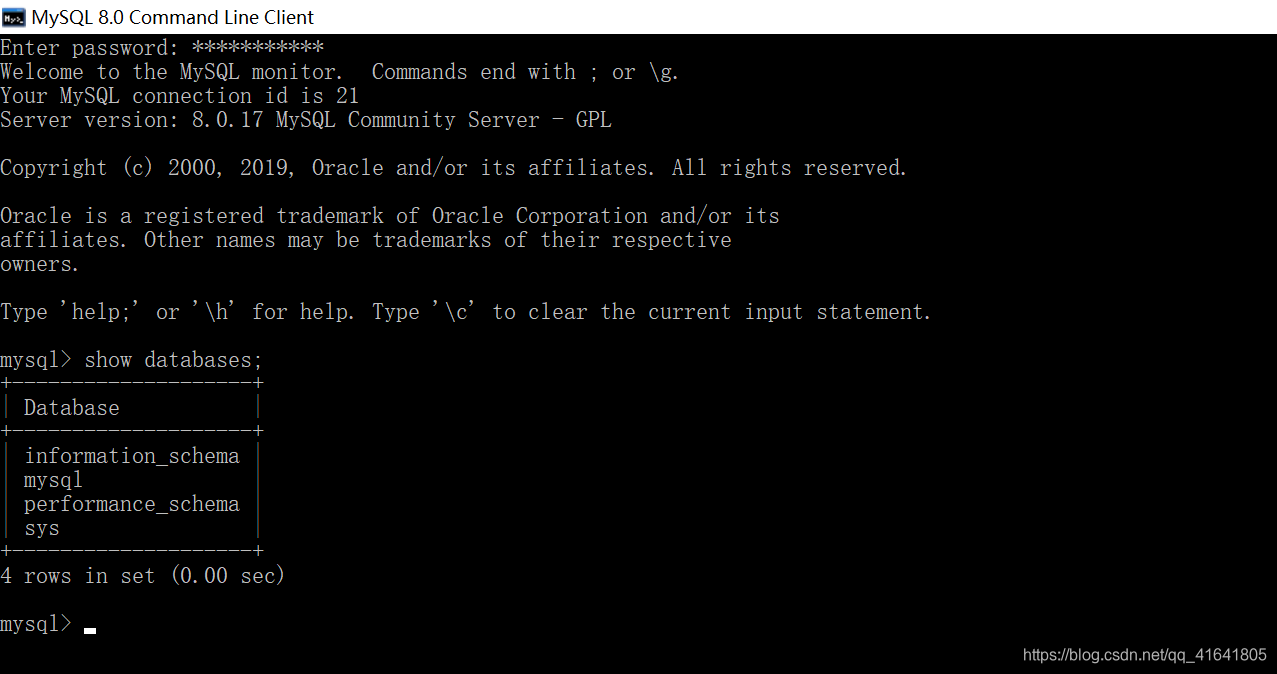
Task: Click the Database column header
Action: (x=72, y=408)
